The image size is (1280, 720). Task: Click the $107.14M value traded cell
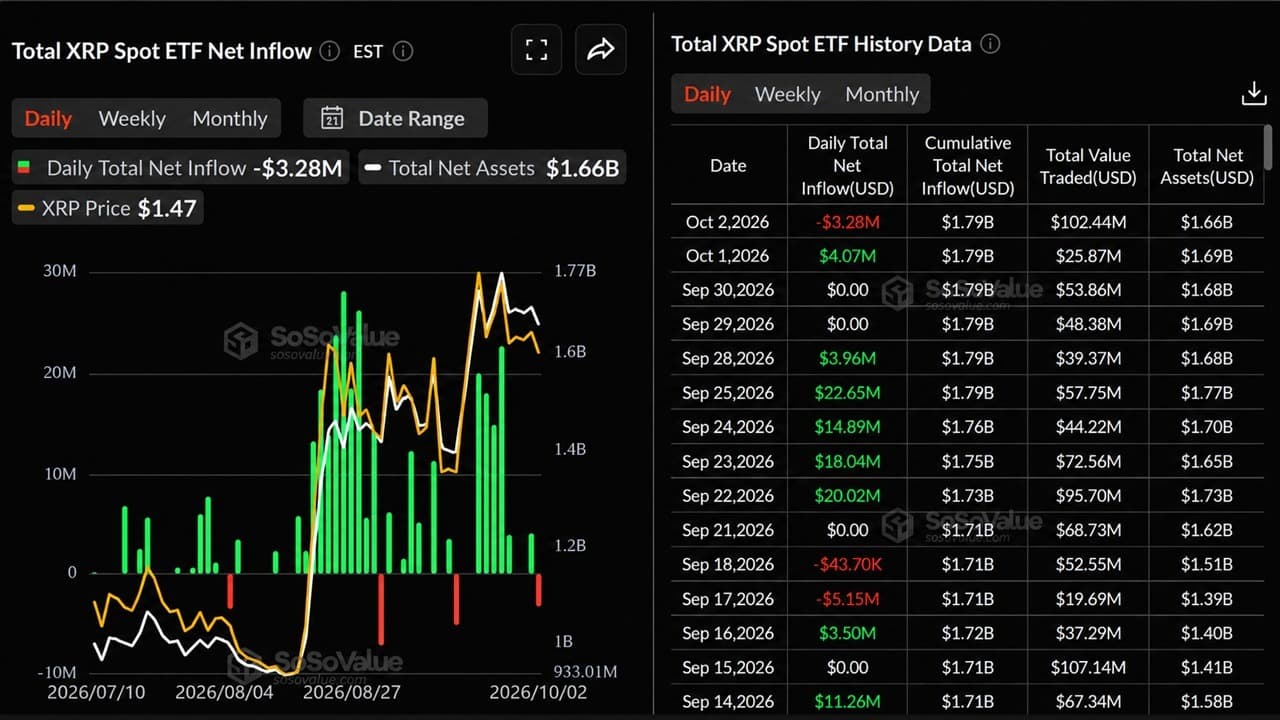point(1088,667)
